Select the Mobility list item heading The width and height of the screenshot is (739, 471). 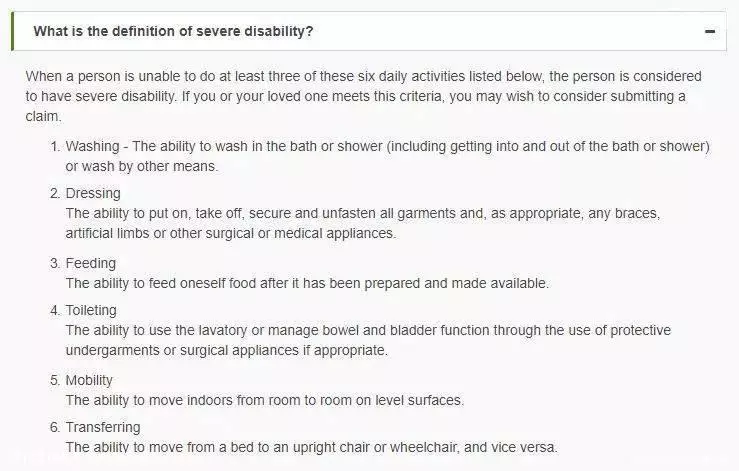[x=89, y=380]
